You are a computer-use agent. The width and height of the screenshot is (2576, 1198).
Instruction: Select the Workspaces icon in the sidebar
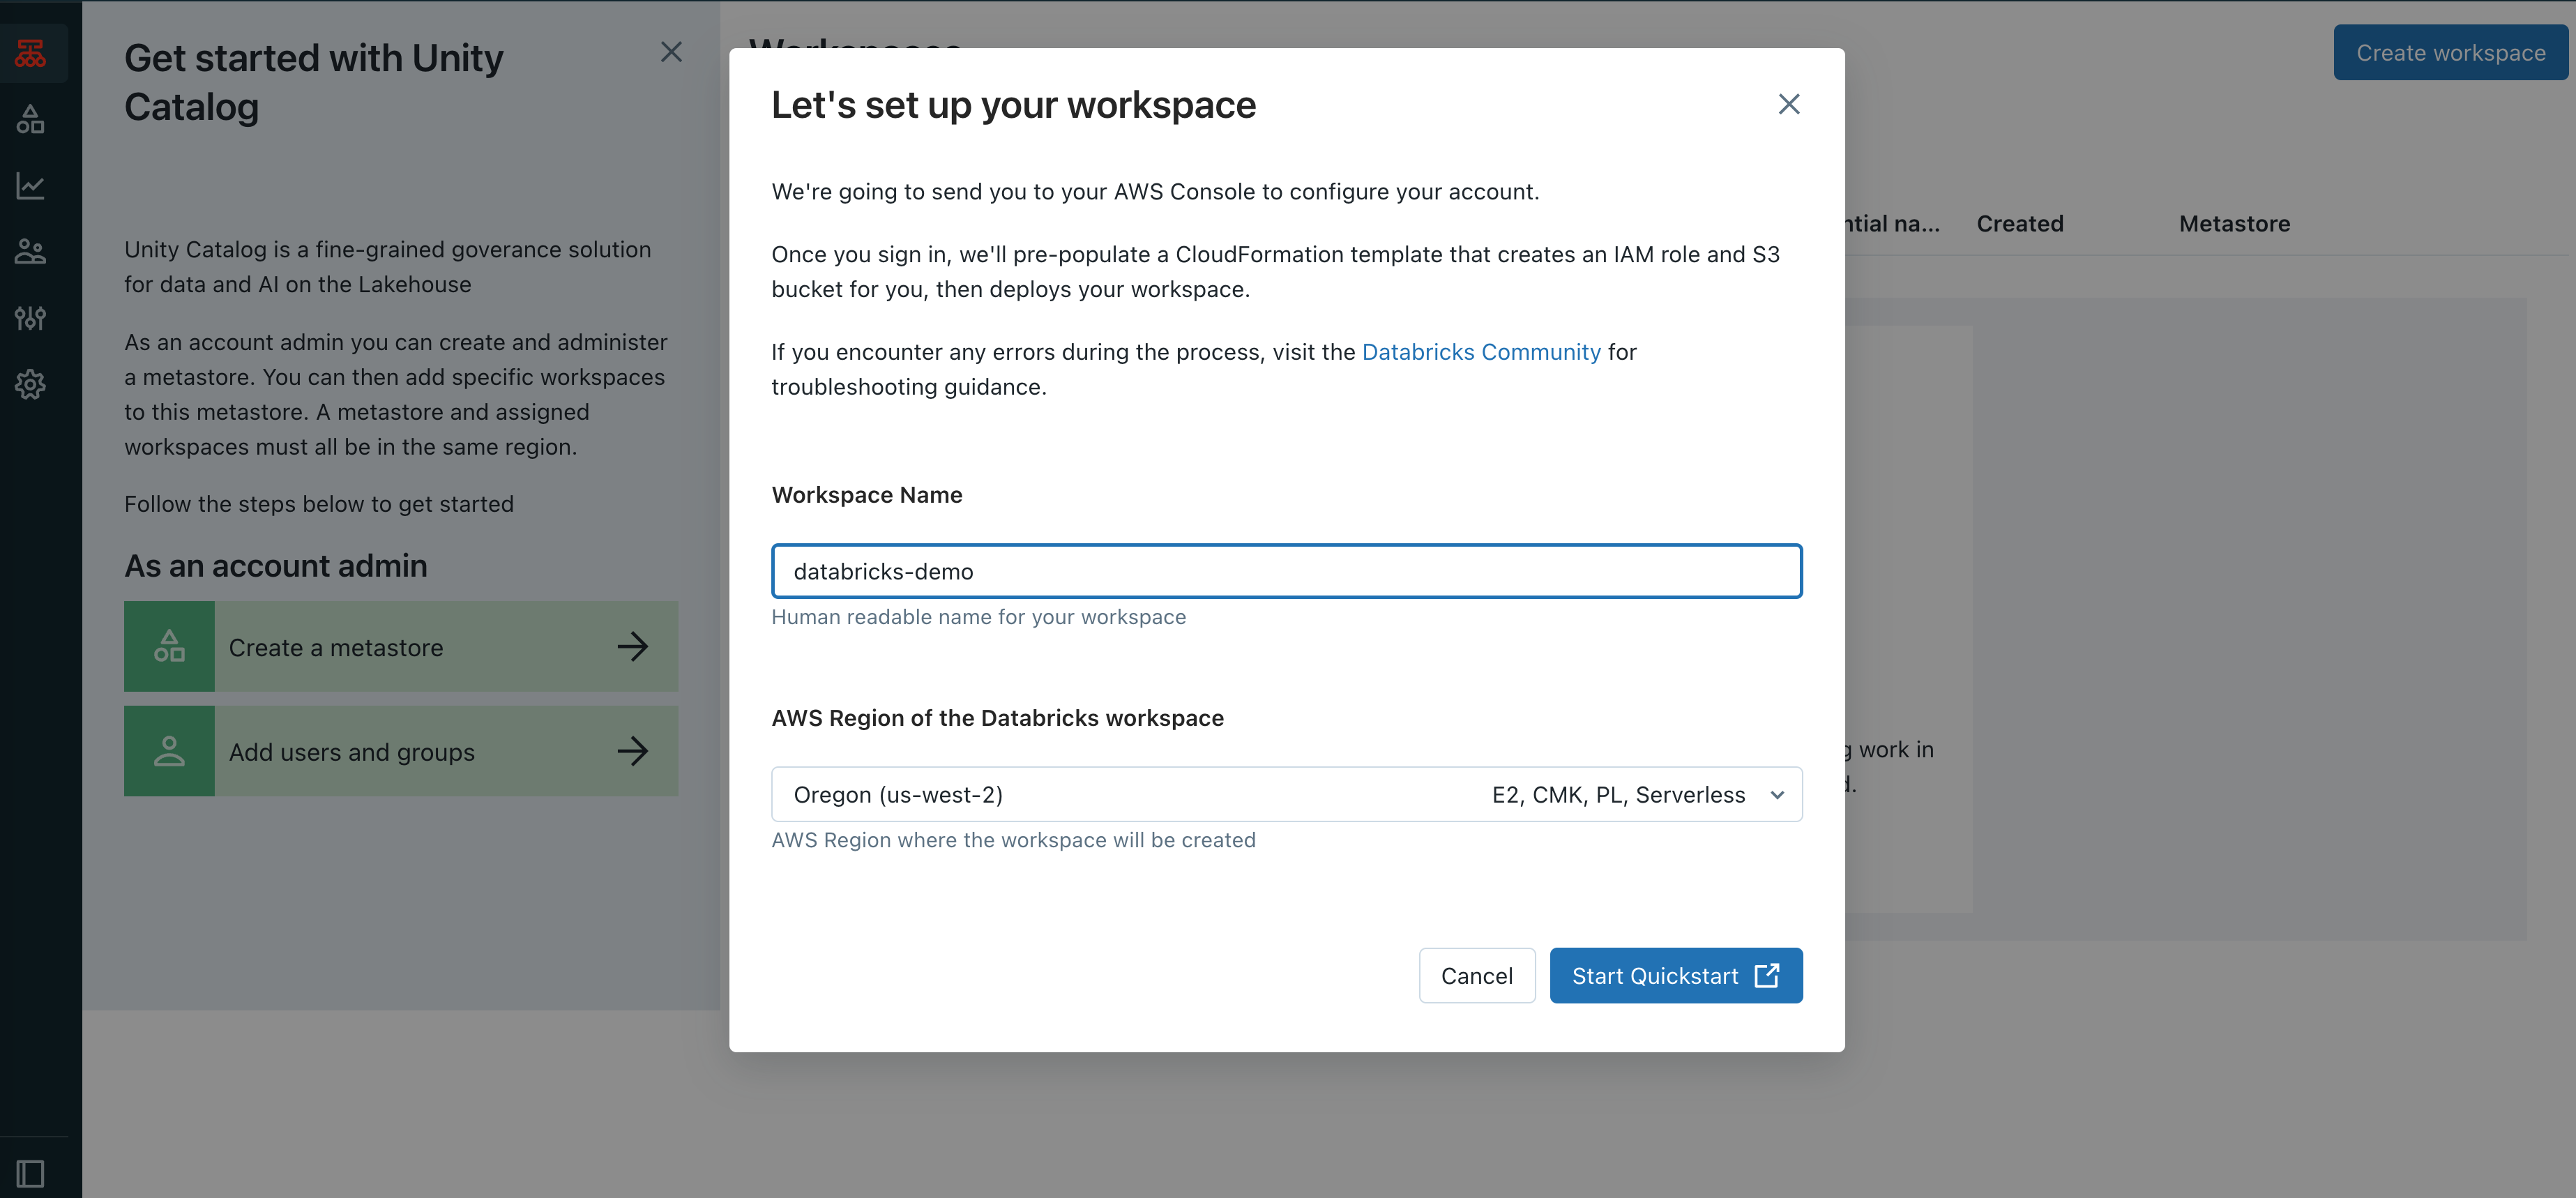click(x=30, y=53)
